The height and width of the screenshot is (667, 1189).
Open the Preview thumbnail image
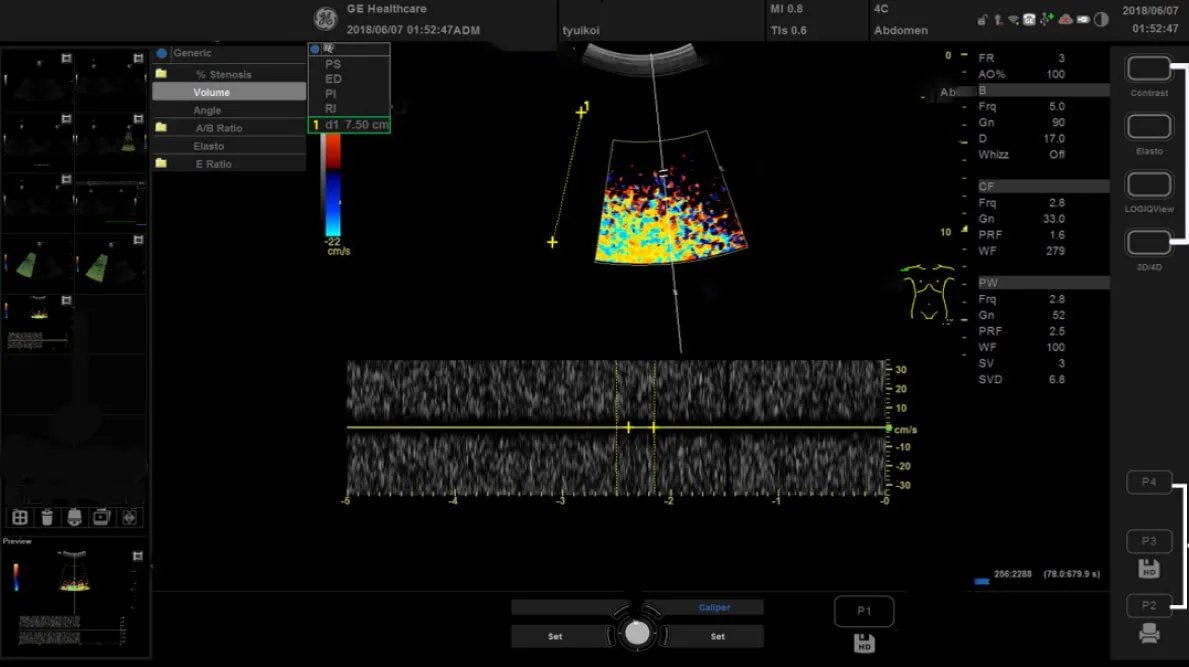pyautogui.click(x=74, y=598)
